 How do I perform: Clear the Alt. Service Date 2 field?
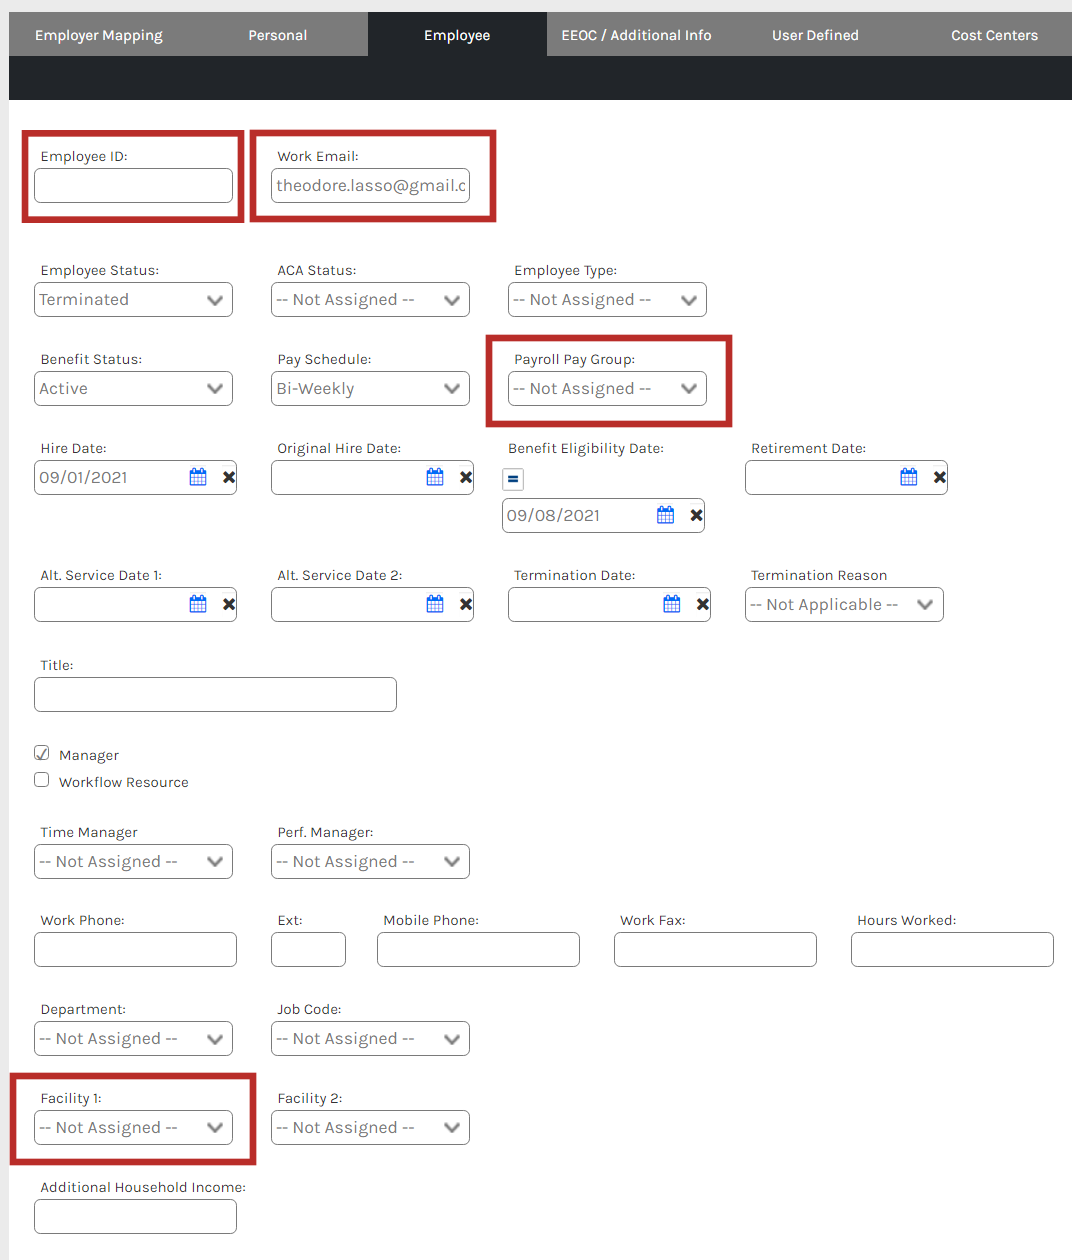[x=466, y=604]
